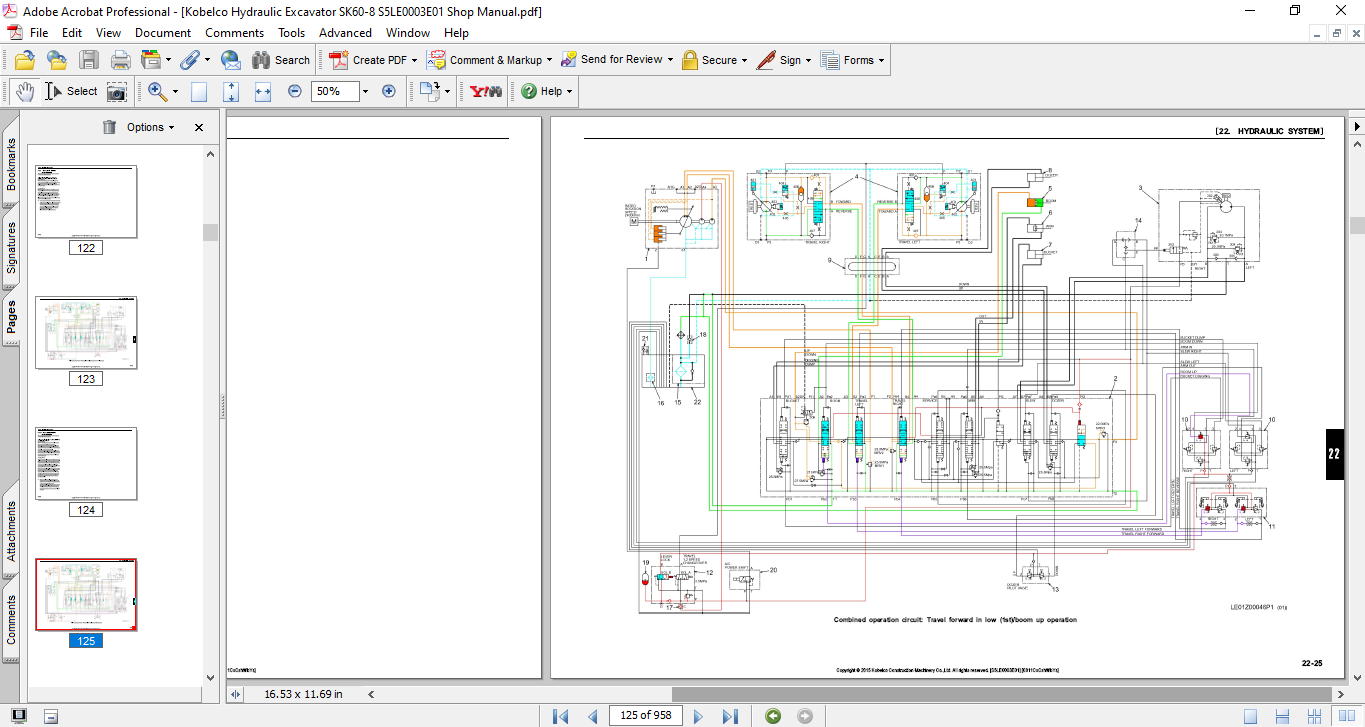Open the zoom percentage dropdown arrow

(x=365, y=91)
